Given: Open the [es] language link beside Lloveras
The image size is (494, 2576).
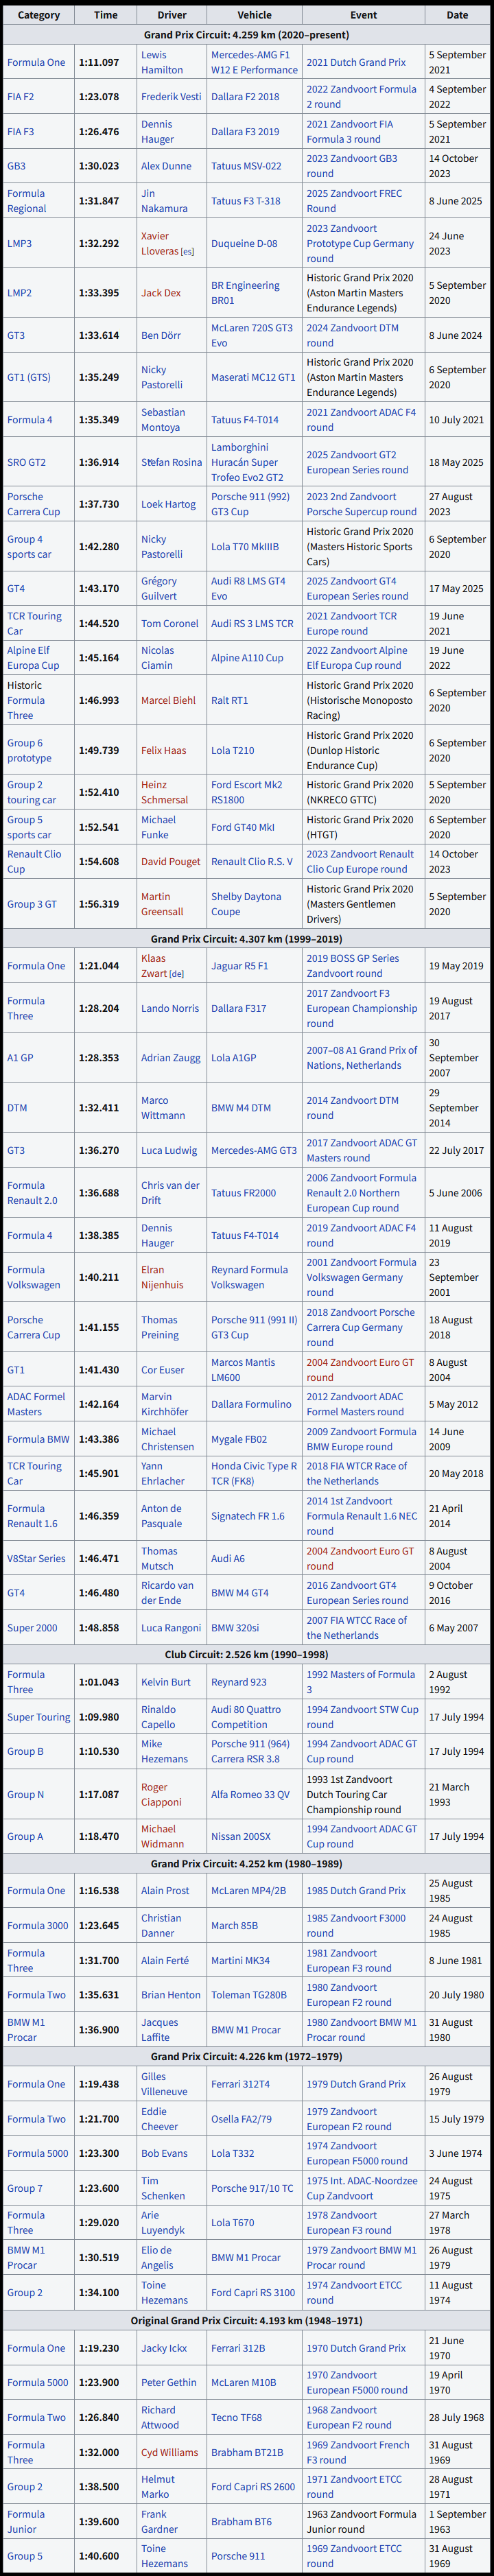Looking at the screenshot, I should point(188,252).
